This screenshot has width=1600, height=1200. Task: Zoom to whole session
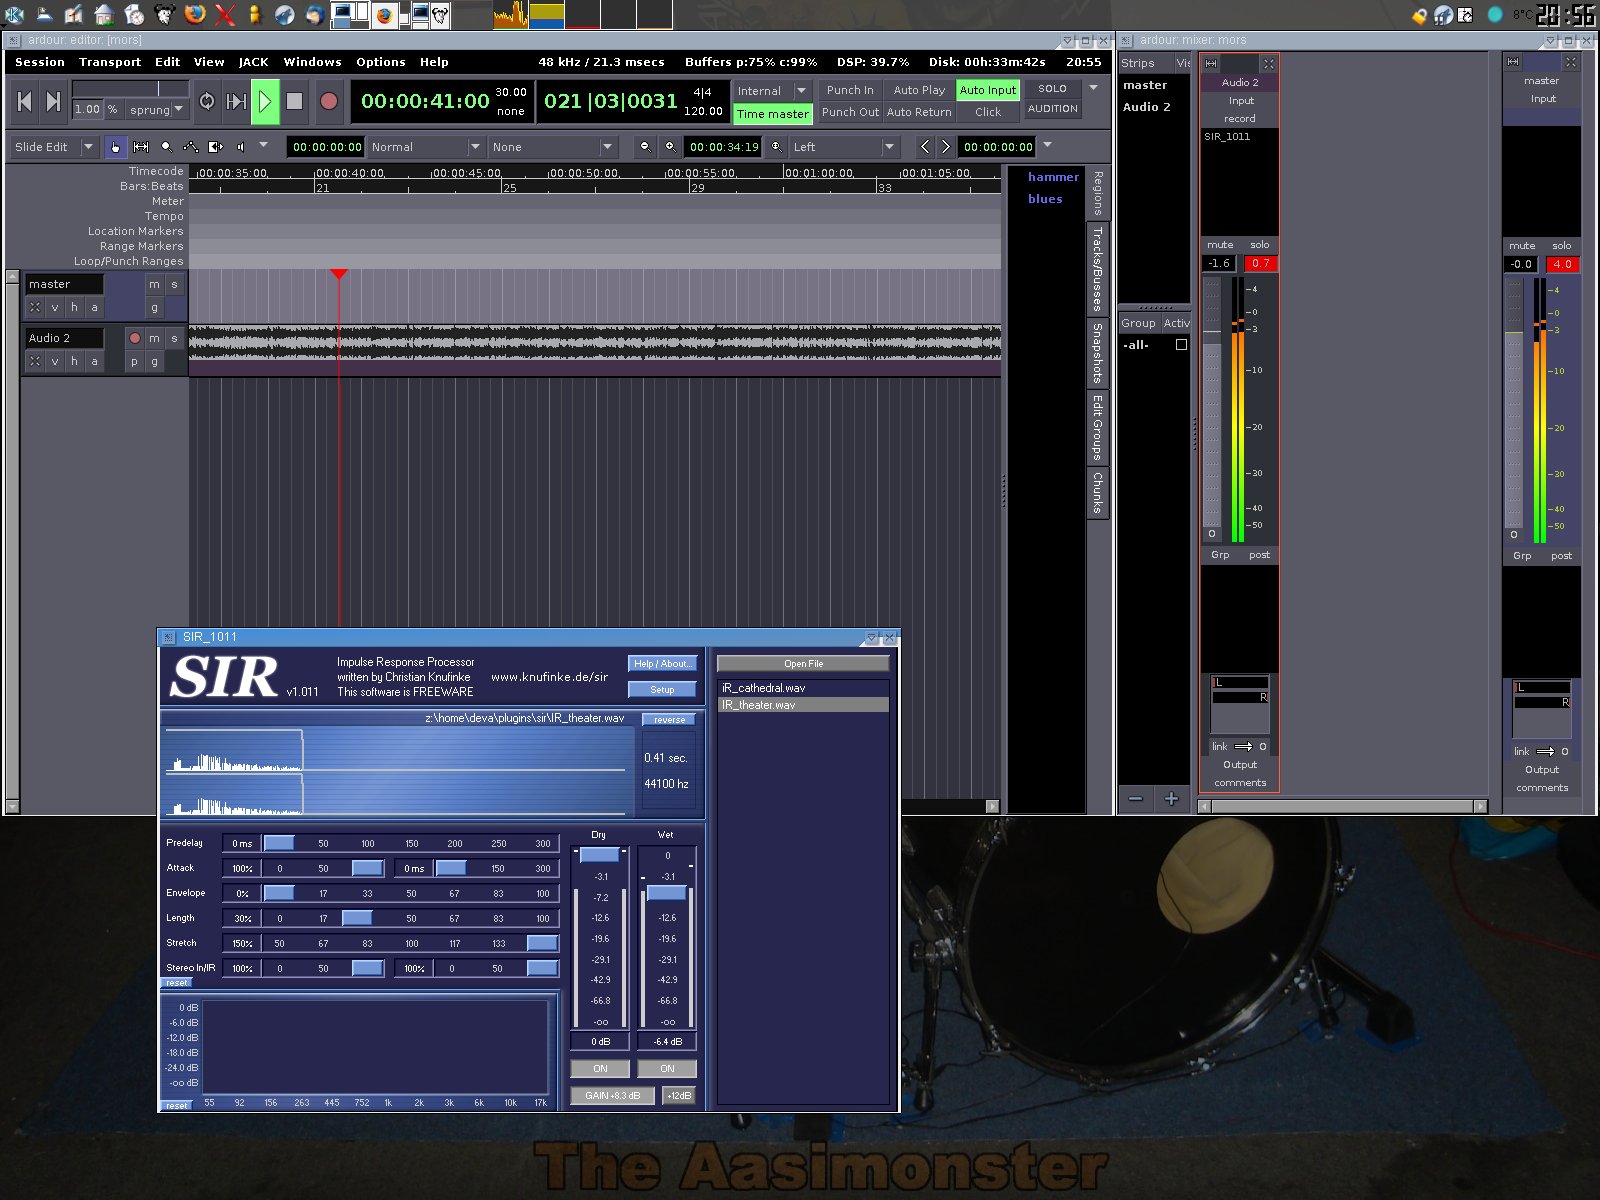[x=776, y=147]
